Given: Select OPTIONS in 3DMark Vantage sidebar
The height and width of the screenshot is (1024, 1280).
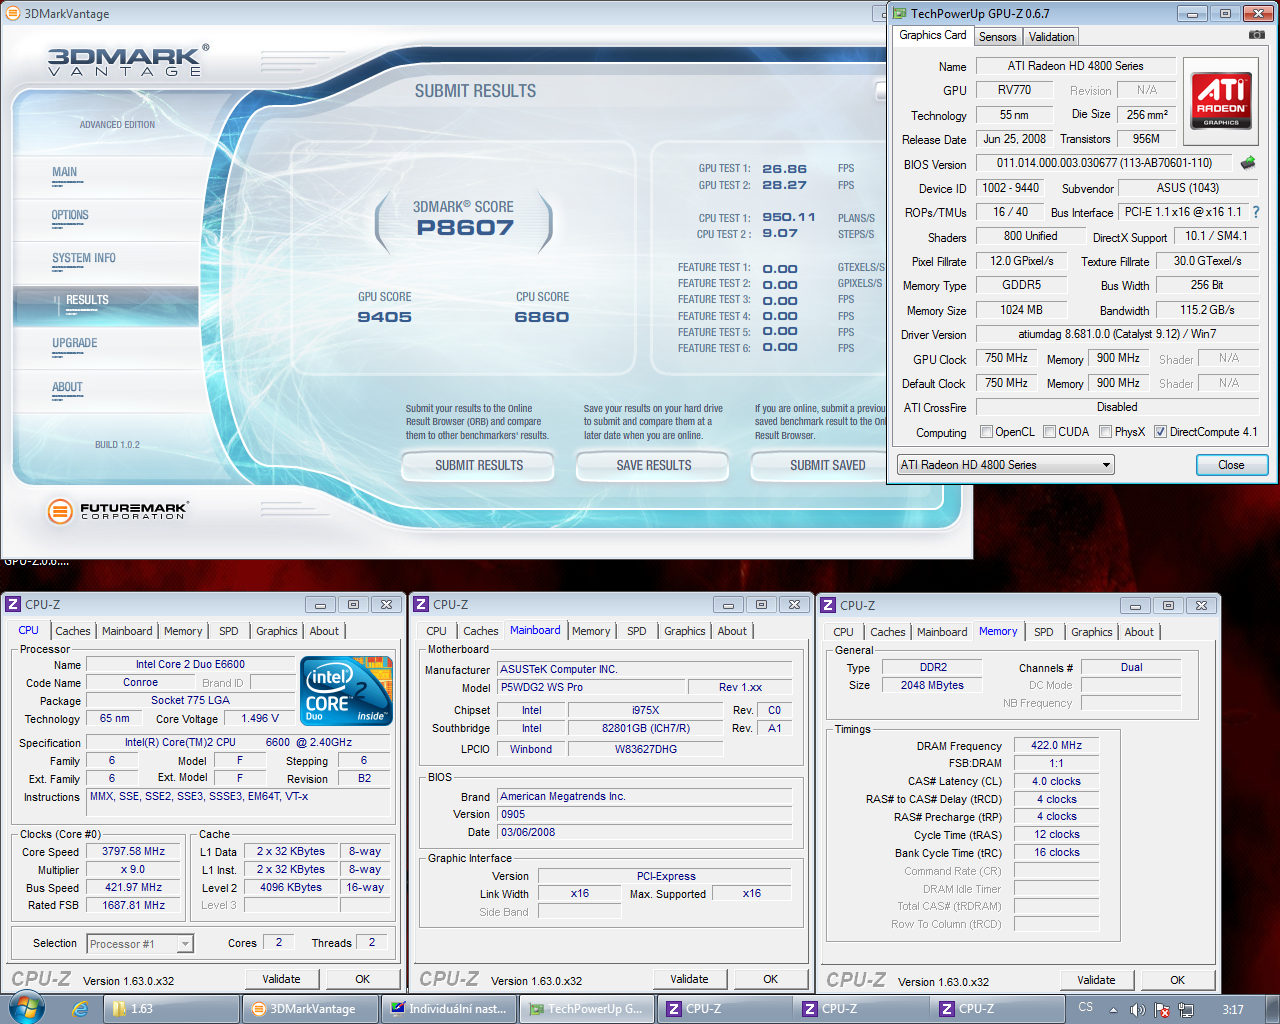Looking at the screenshot, I should [x=70, y=215].
